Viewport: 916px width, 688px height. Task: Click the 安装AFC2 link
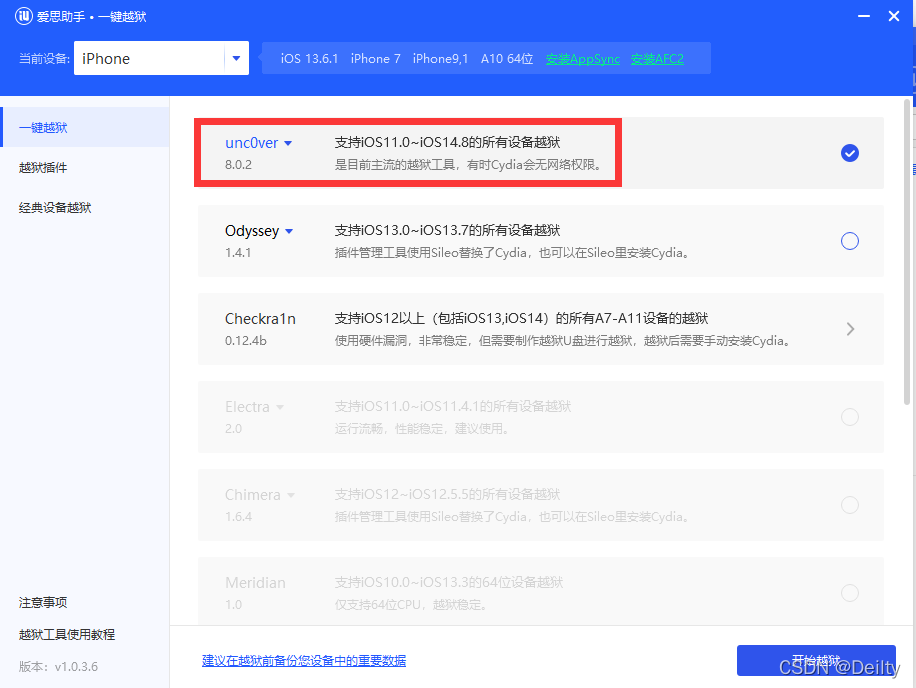click(x=657, y=59)
